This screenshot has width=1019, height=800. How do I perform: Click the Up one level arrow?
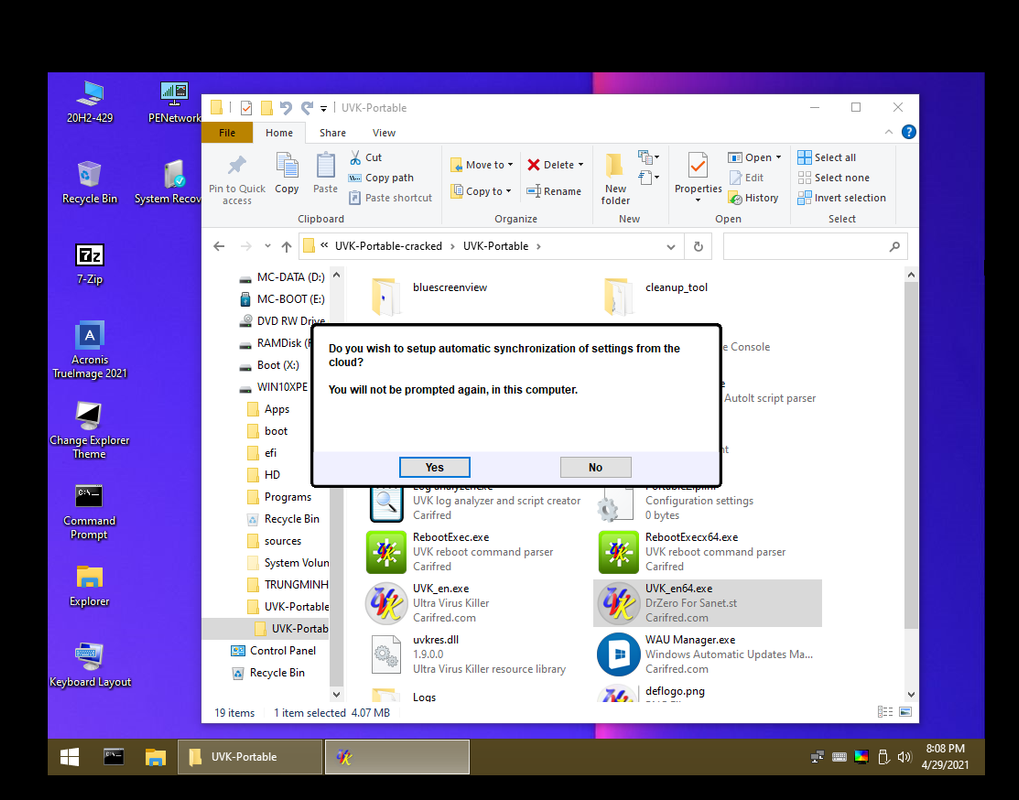click(x=286, y=246)
